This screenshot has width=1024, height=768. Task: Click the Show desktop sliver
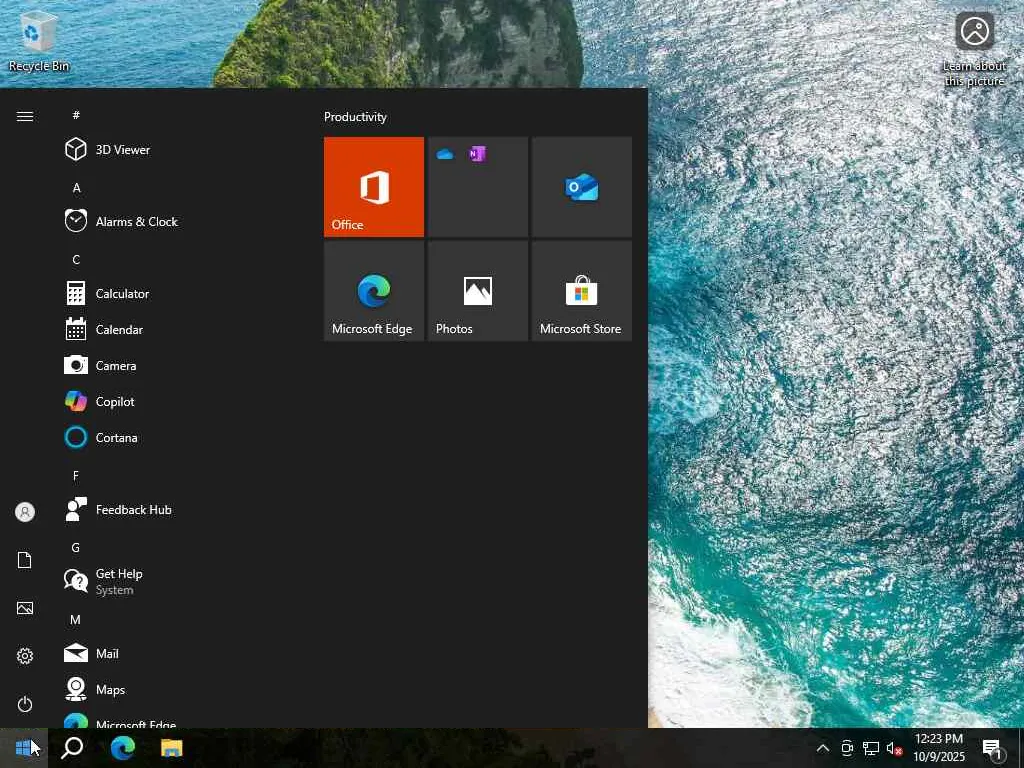(x=1020, y=748)
